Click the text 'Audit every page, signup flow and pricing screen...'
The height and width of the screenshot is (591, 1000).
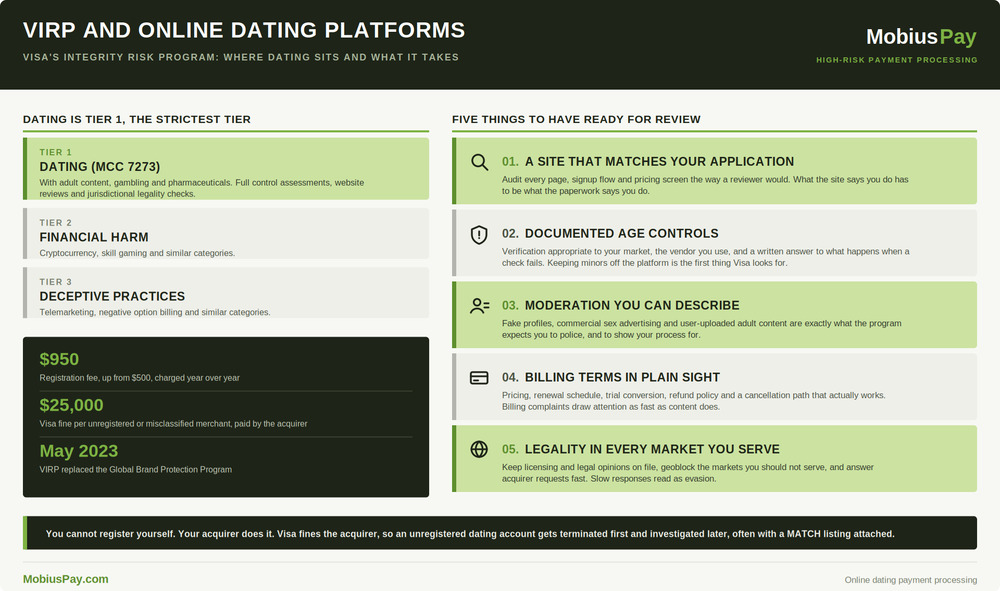[705, 186]
